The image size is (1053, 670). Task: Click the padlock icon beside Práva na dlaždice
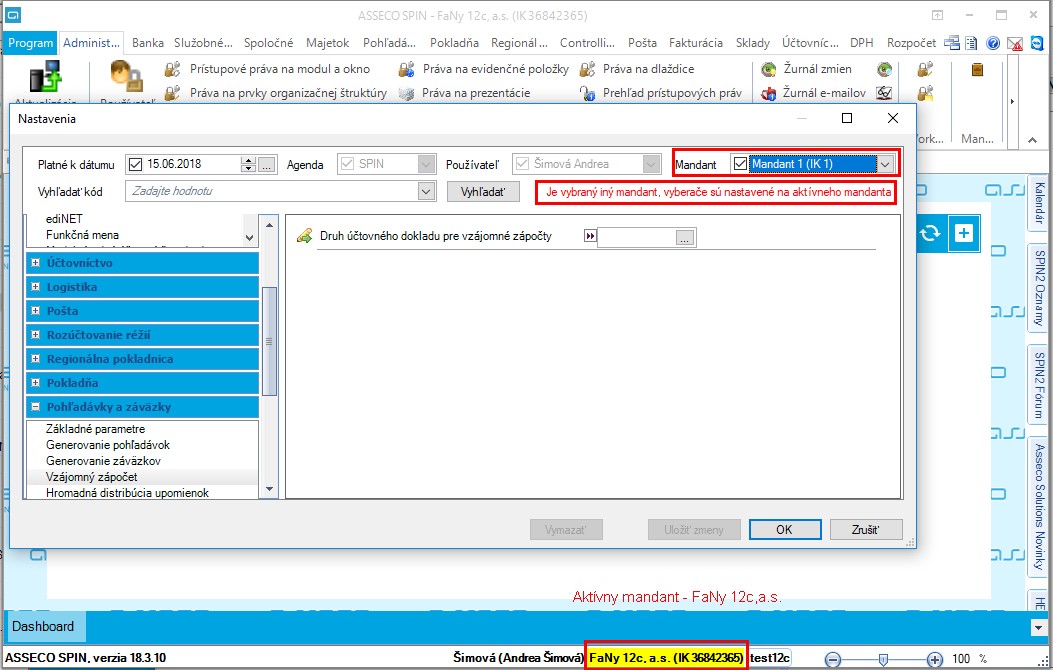588,69
